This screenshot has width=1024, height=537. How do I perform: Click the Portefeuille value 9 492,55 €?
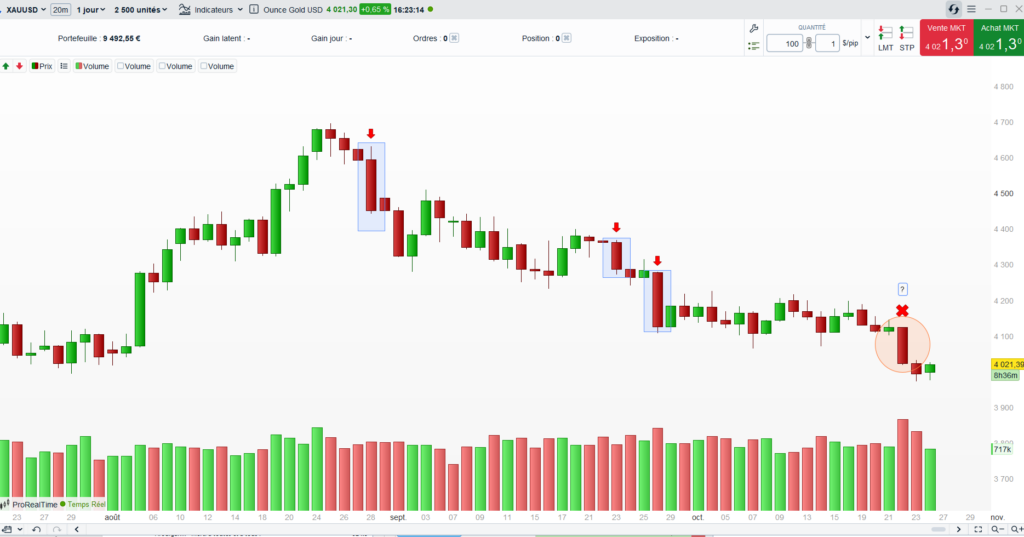point(121,39)
